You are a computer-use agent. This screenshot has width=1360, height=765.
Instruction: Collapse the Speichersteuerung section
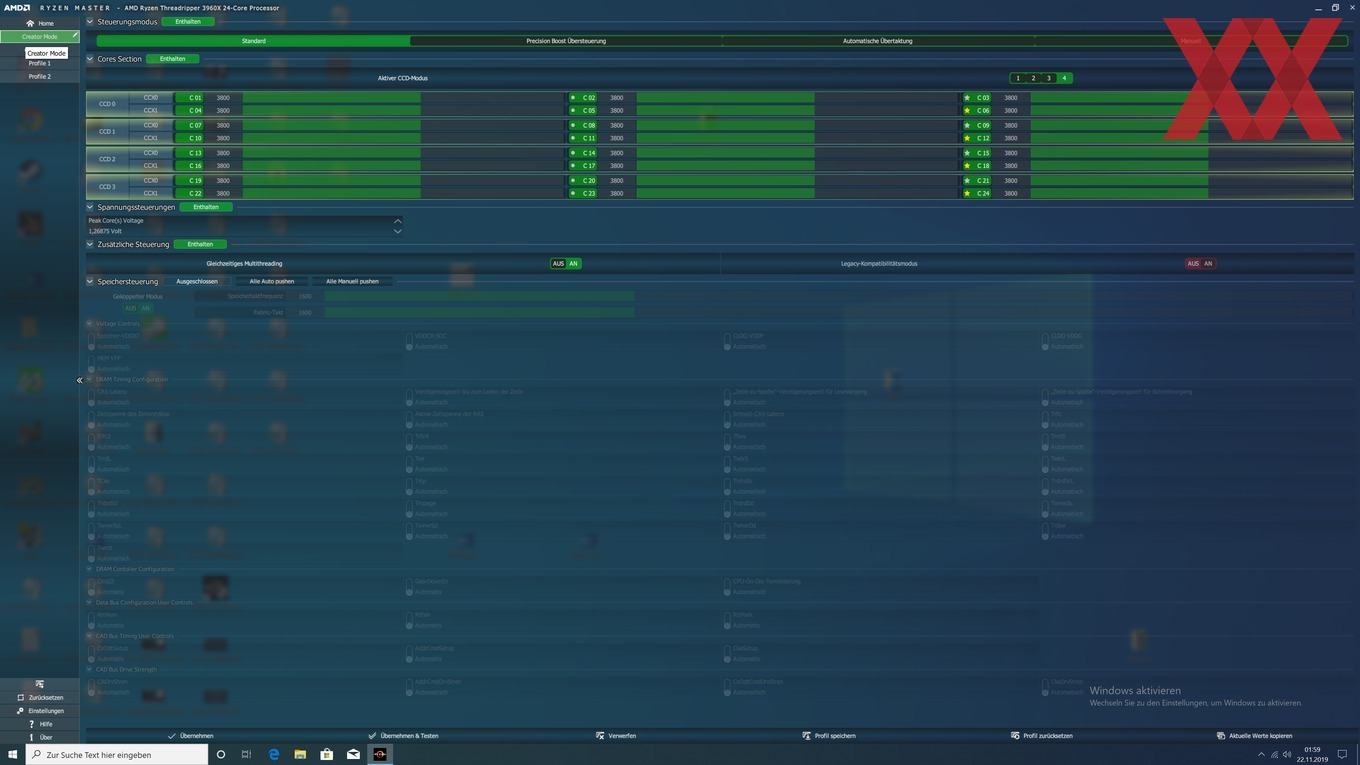pos(90,281)
